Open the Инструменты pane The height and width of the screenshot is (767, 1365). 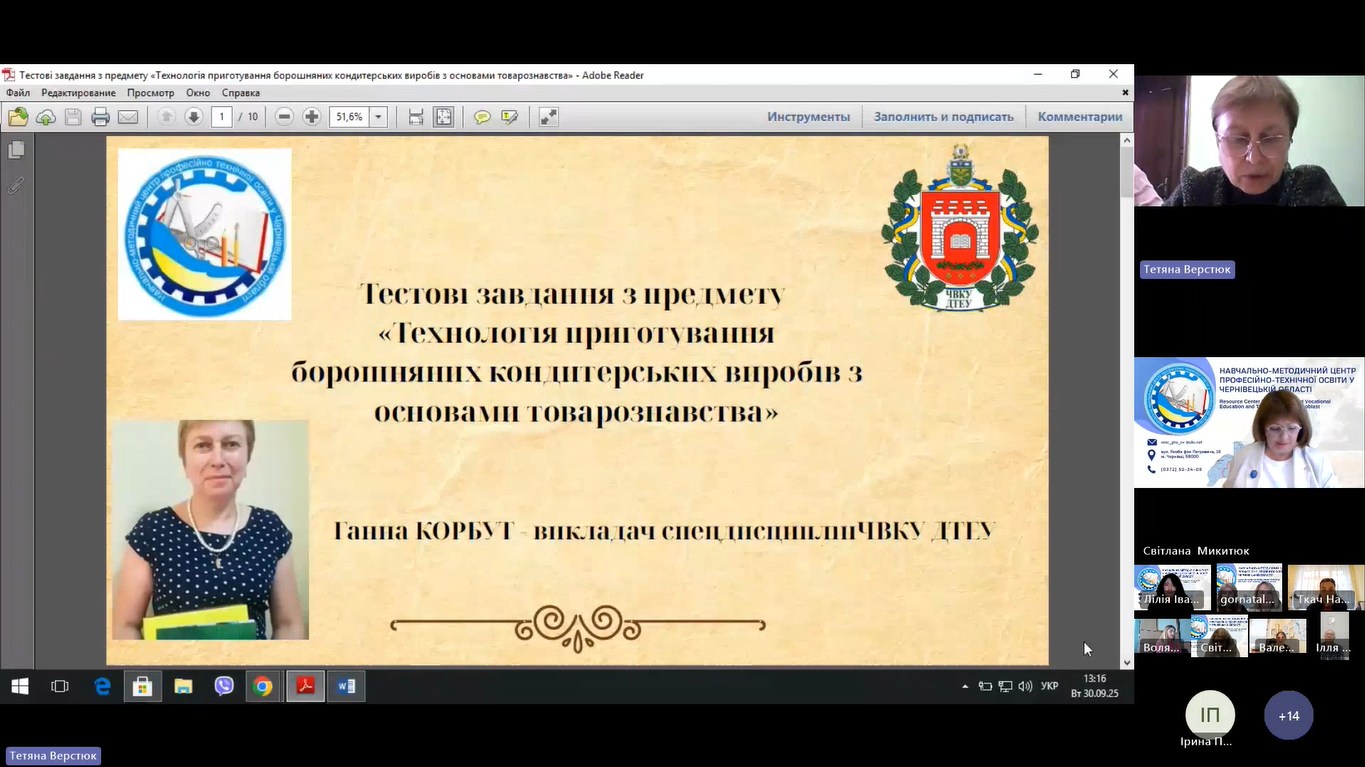(808, 117)
